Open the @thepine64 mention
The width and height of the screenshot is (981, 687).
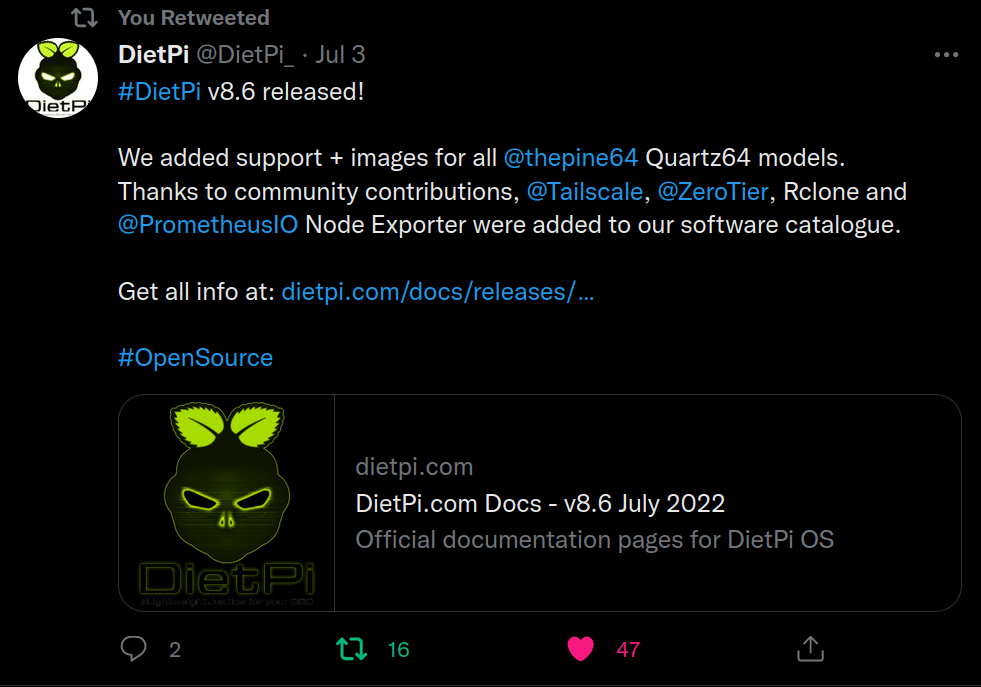571,158
